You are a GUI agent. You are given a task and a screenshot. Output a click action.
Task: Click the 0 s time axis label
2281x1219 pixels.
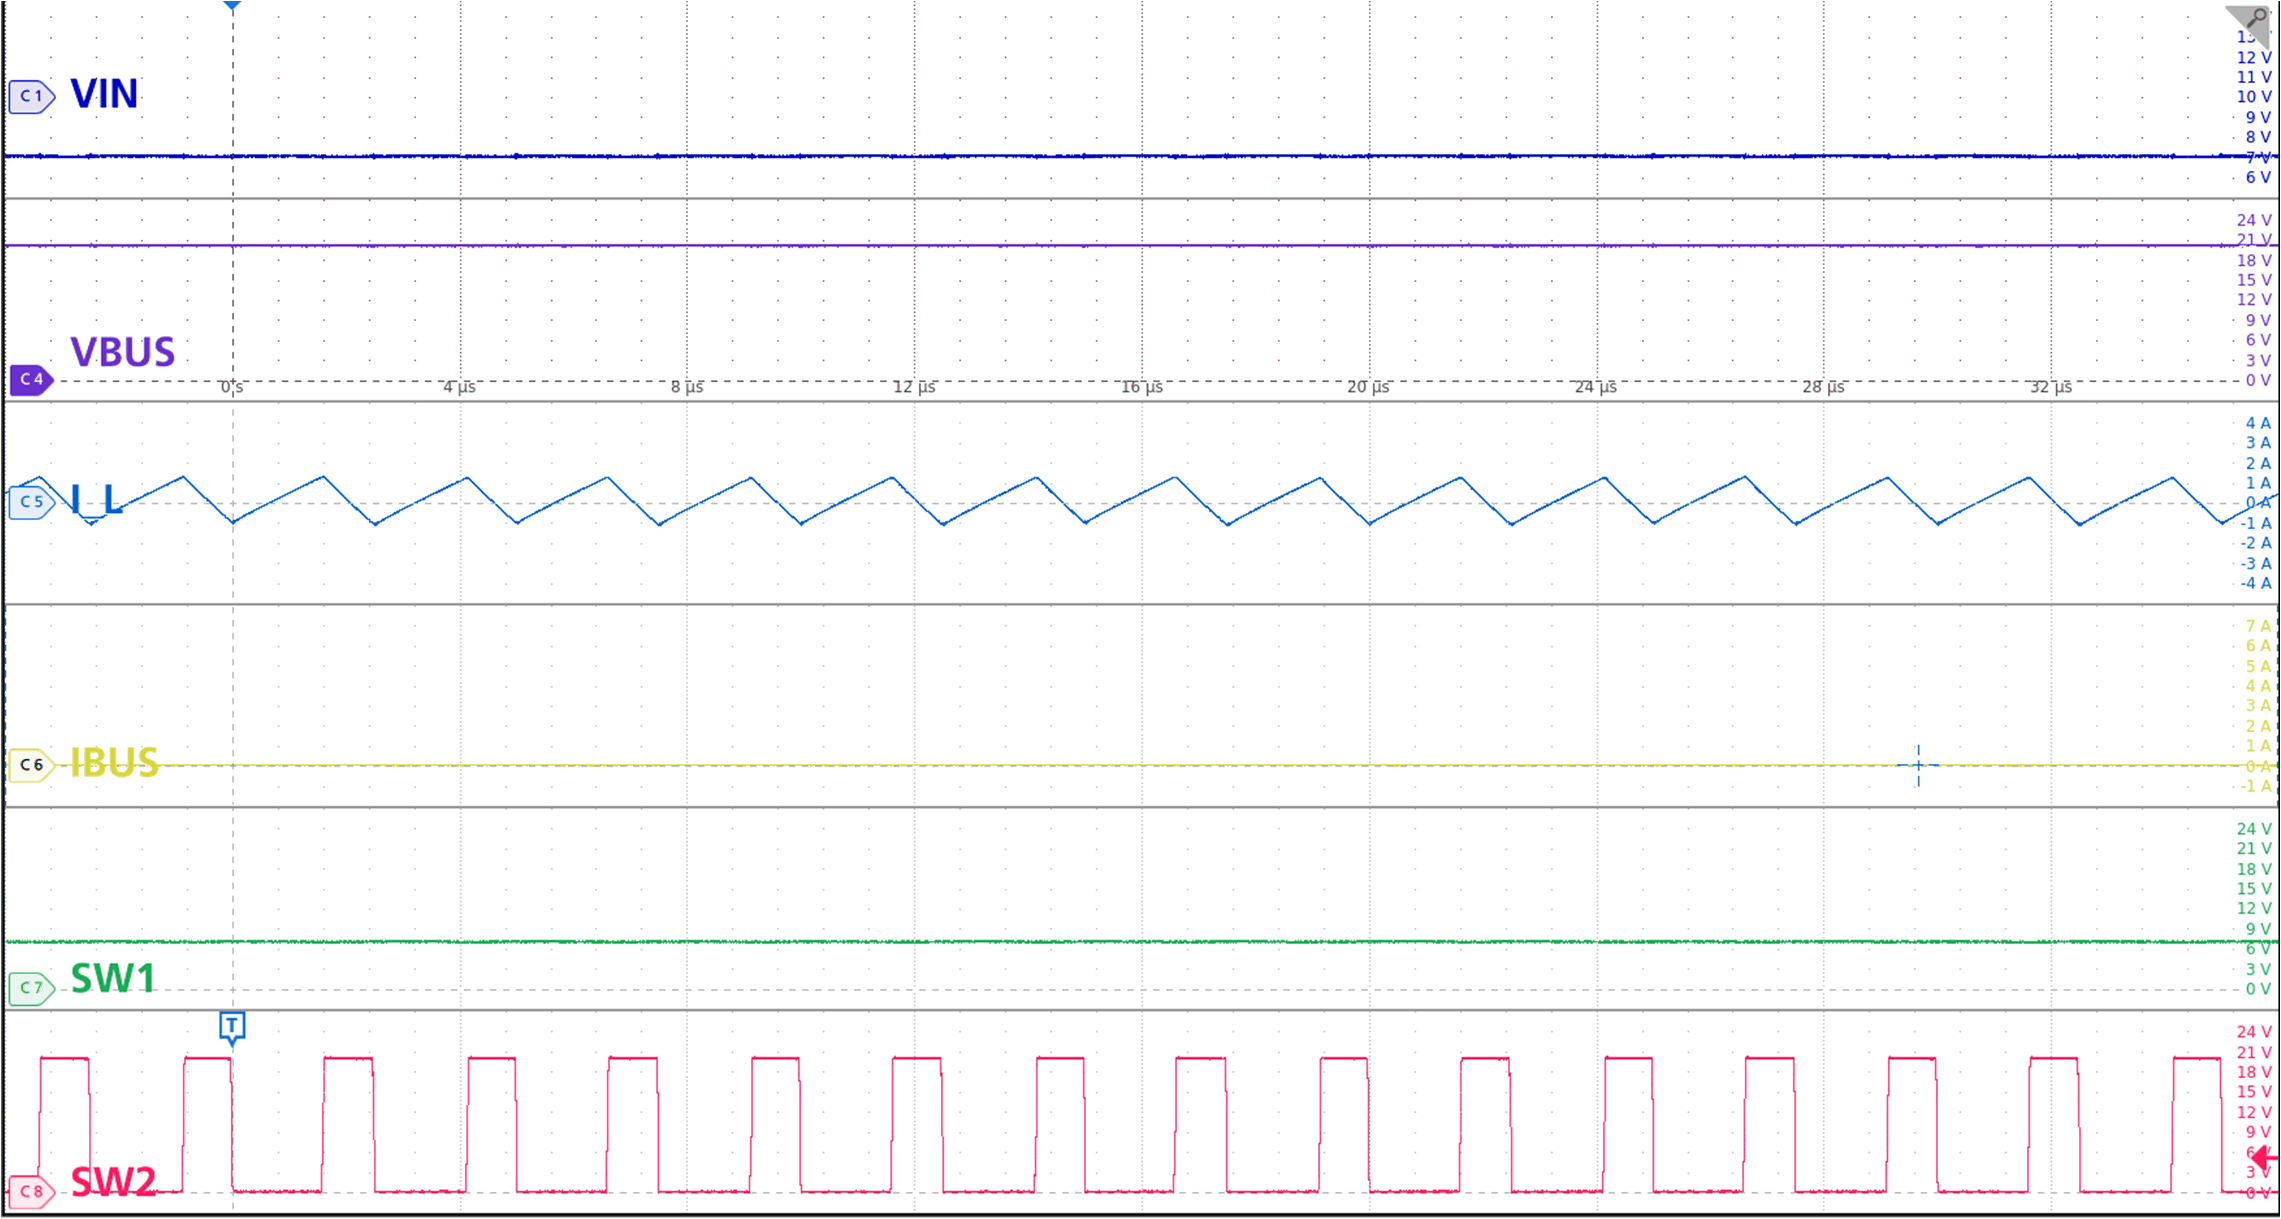click(x=231, y=387)
